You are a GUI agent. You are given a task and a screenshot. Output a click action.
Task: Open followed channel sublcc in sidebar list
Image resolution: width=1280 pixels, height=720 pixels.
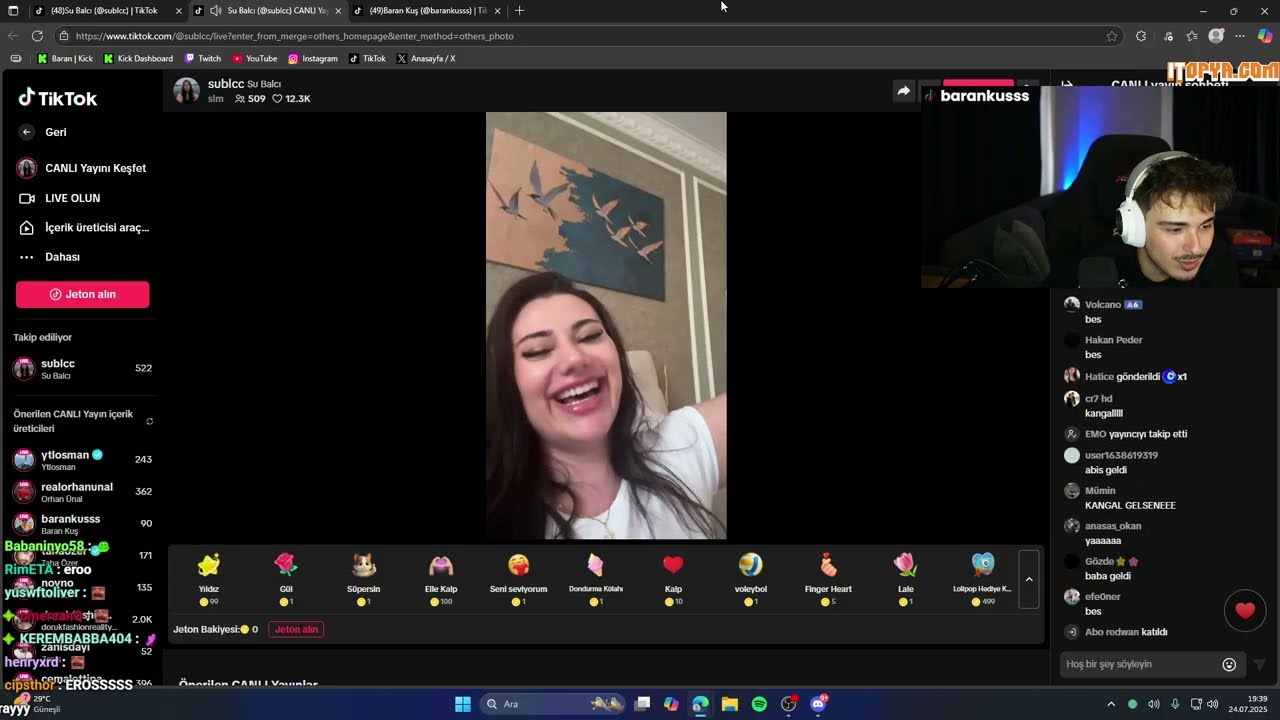[82, 369]
